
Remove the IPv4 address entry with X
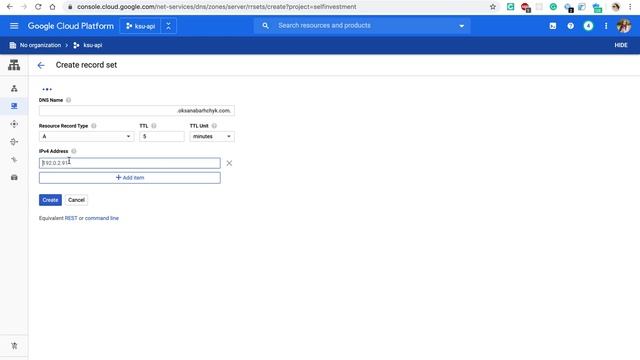point(229,163)
